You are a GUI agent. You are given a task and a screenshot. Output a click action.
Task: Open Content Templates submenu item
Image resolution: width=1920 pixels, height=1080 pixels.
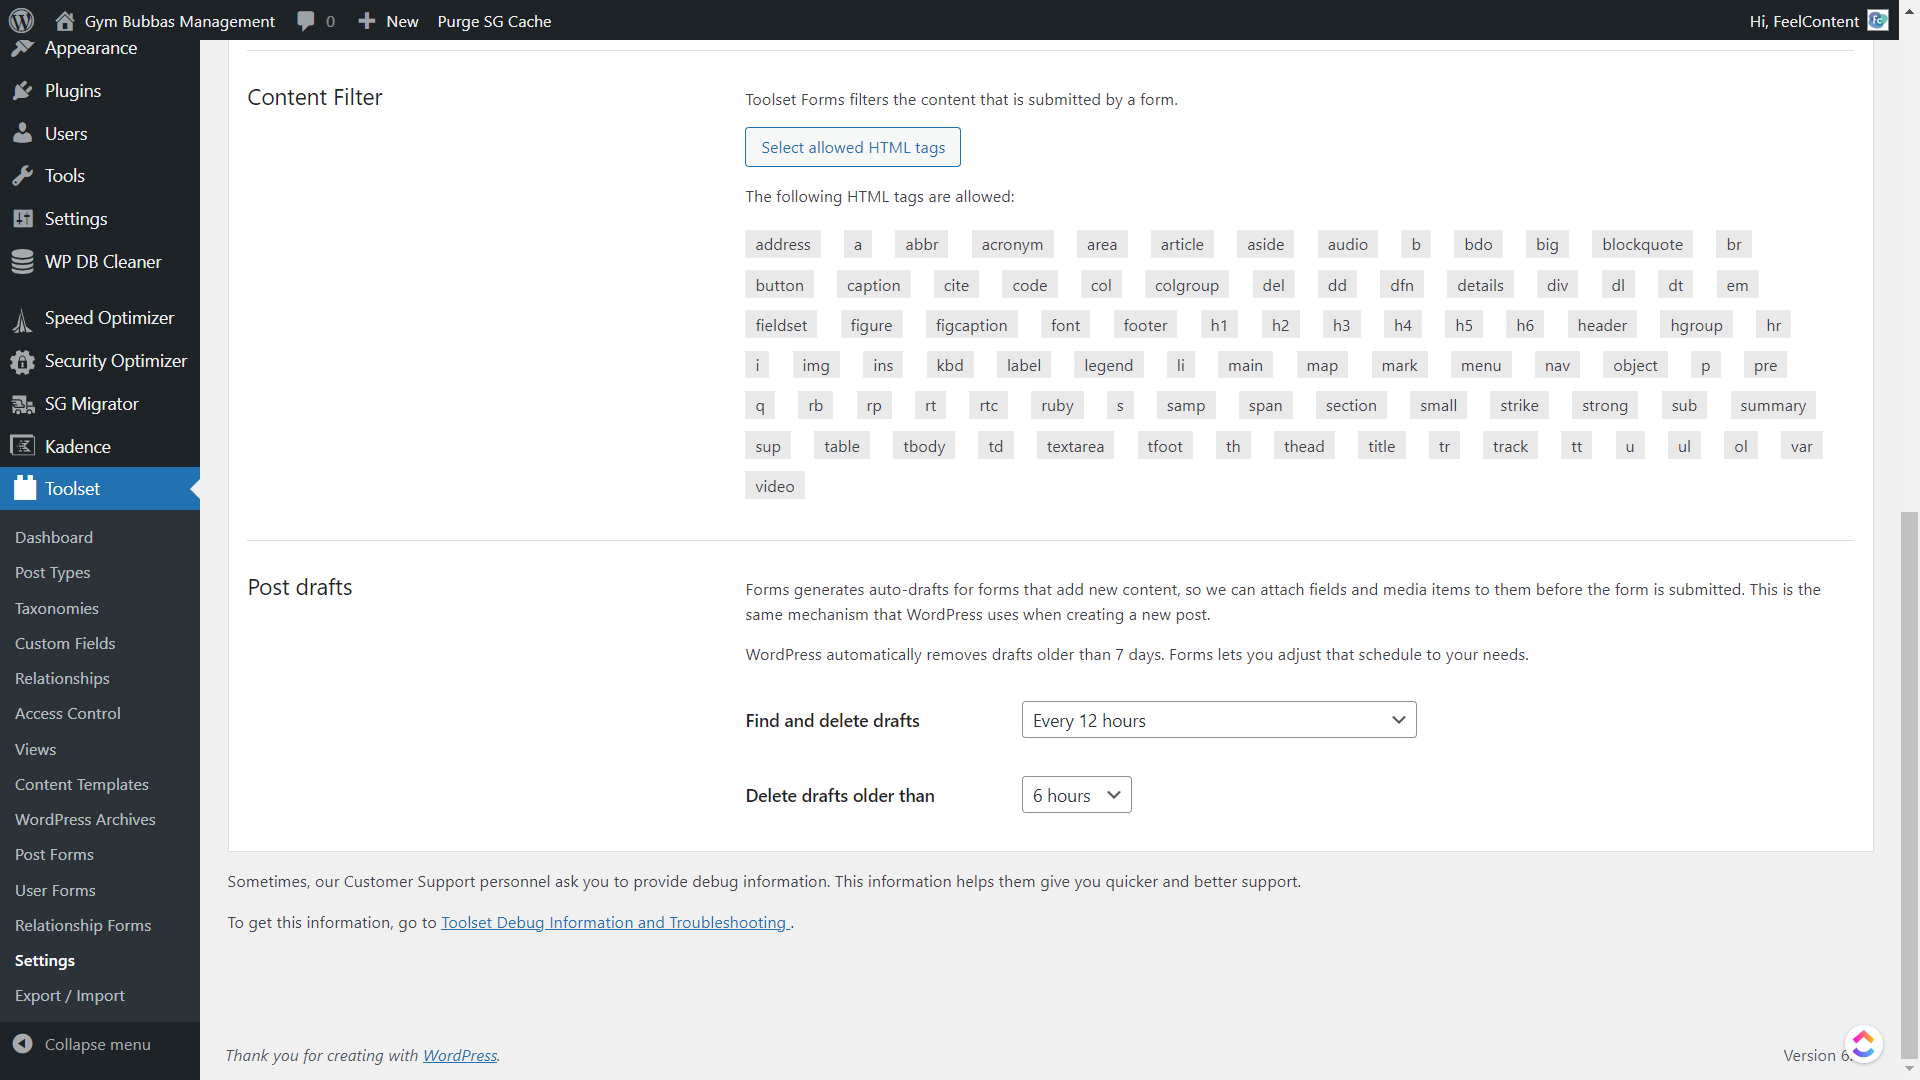pos(82,784)
